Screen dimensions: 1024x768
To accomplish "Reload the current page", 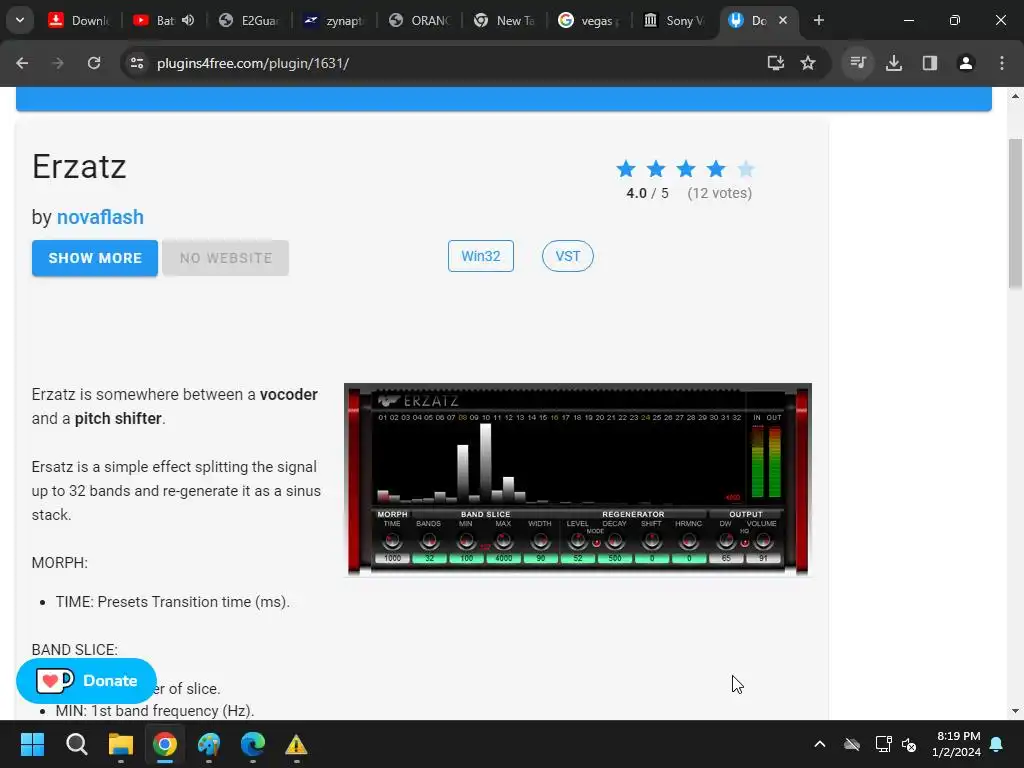I will point(94,63).
